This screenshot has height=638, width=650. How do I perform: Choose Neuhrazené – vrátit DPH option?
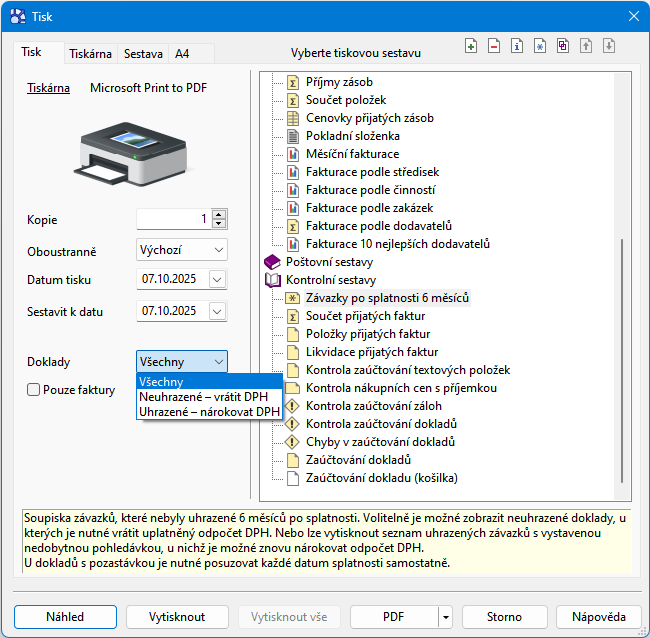203,397
